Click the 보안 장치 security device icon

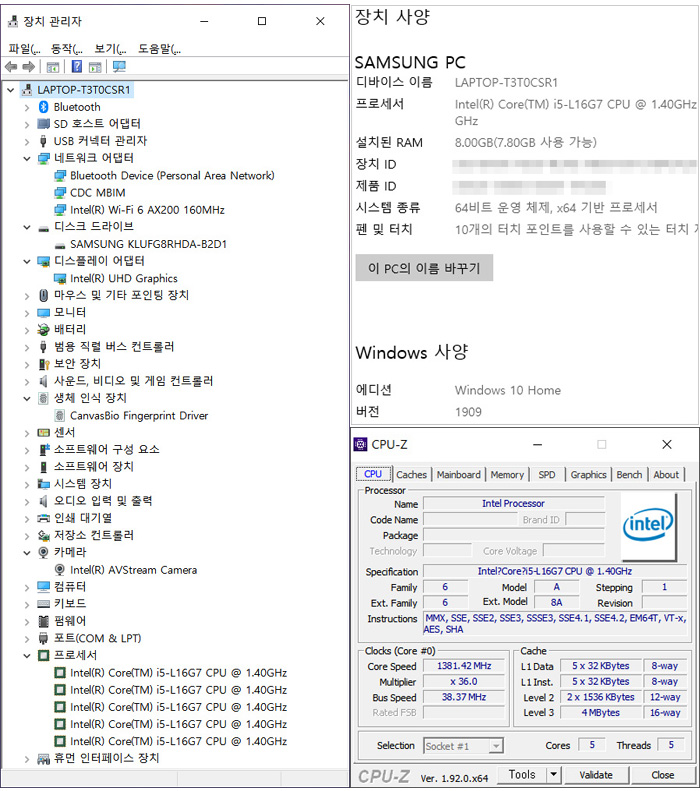[x=43, y=364]
